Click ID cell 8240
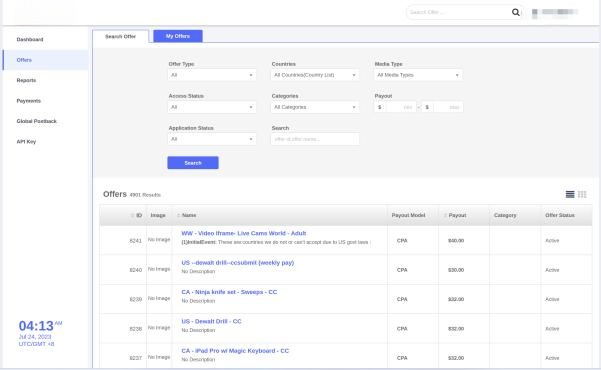Image resolution: width=601 pixels, height=370 pixels. coord(136,270)
